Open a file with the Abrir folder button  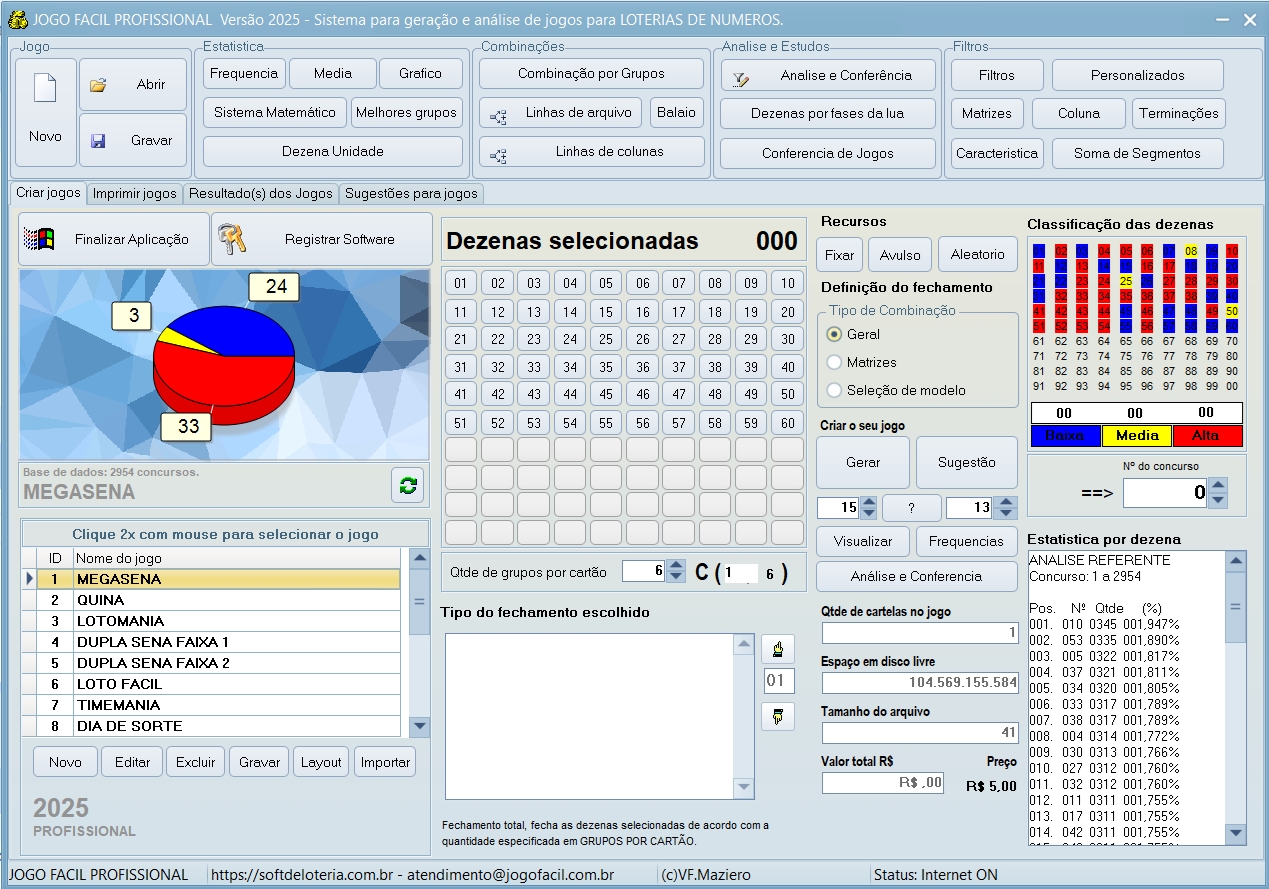[133, 85]
